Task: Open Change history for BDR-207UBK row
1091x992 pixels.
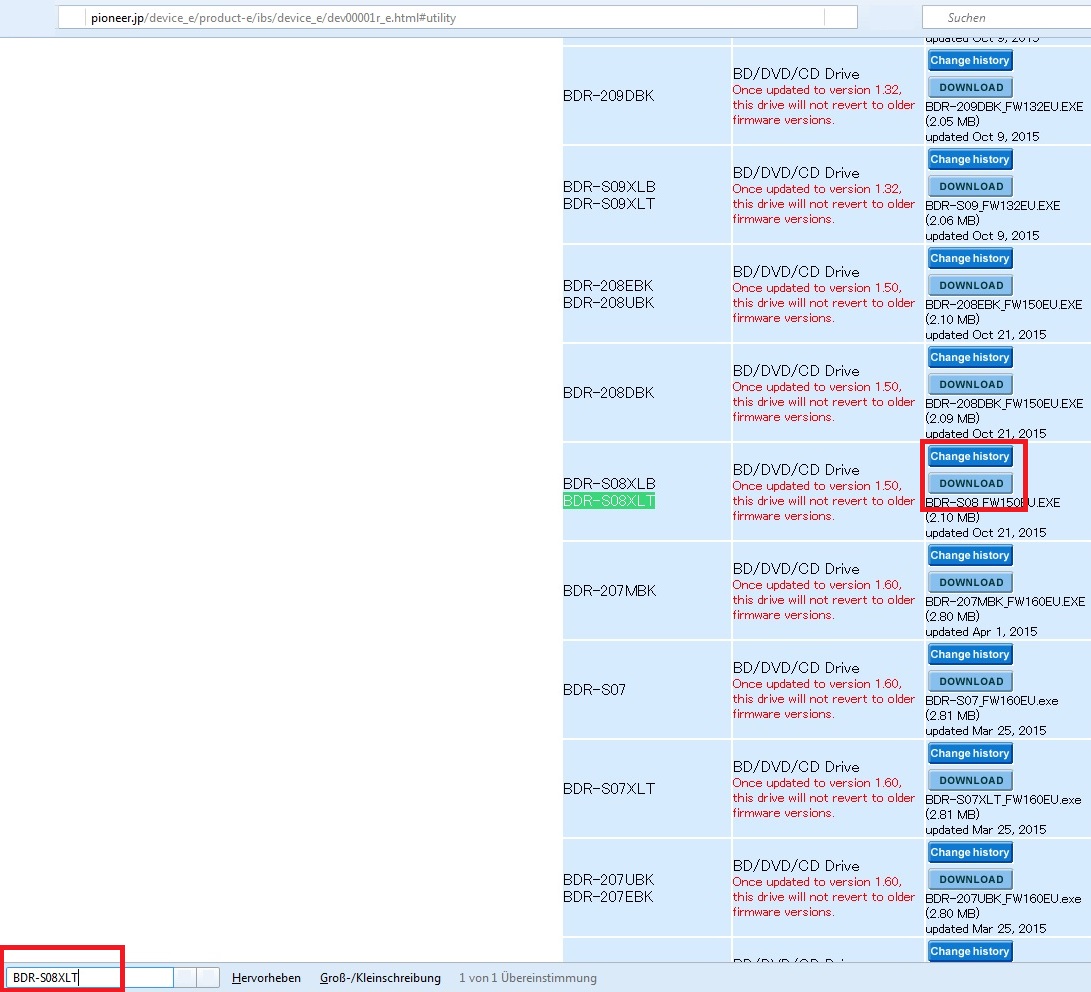Action: [970, 852]
